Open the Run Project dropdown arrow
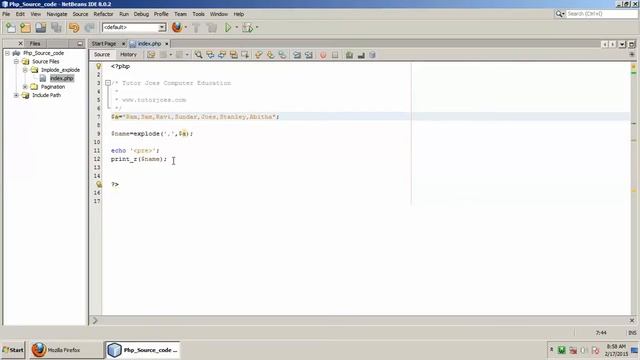 click(237, 27)
